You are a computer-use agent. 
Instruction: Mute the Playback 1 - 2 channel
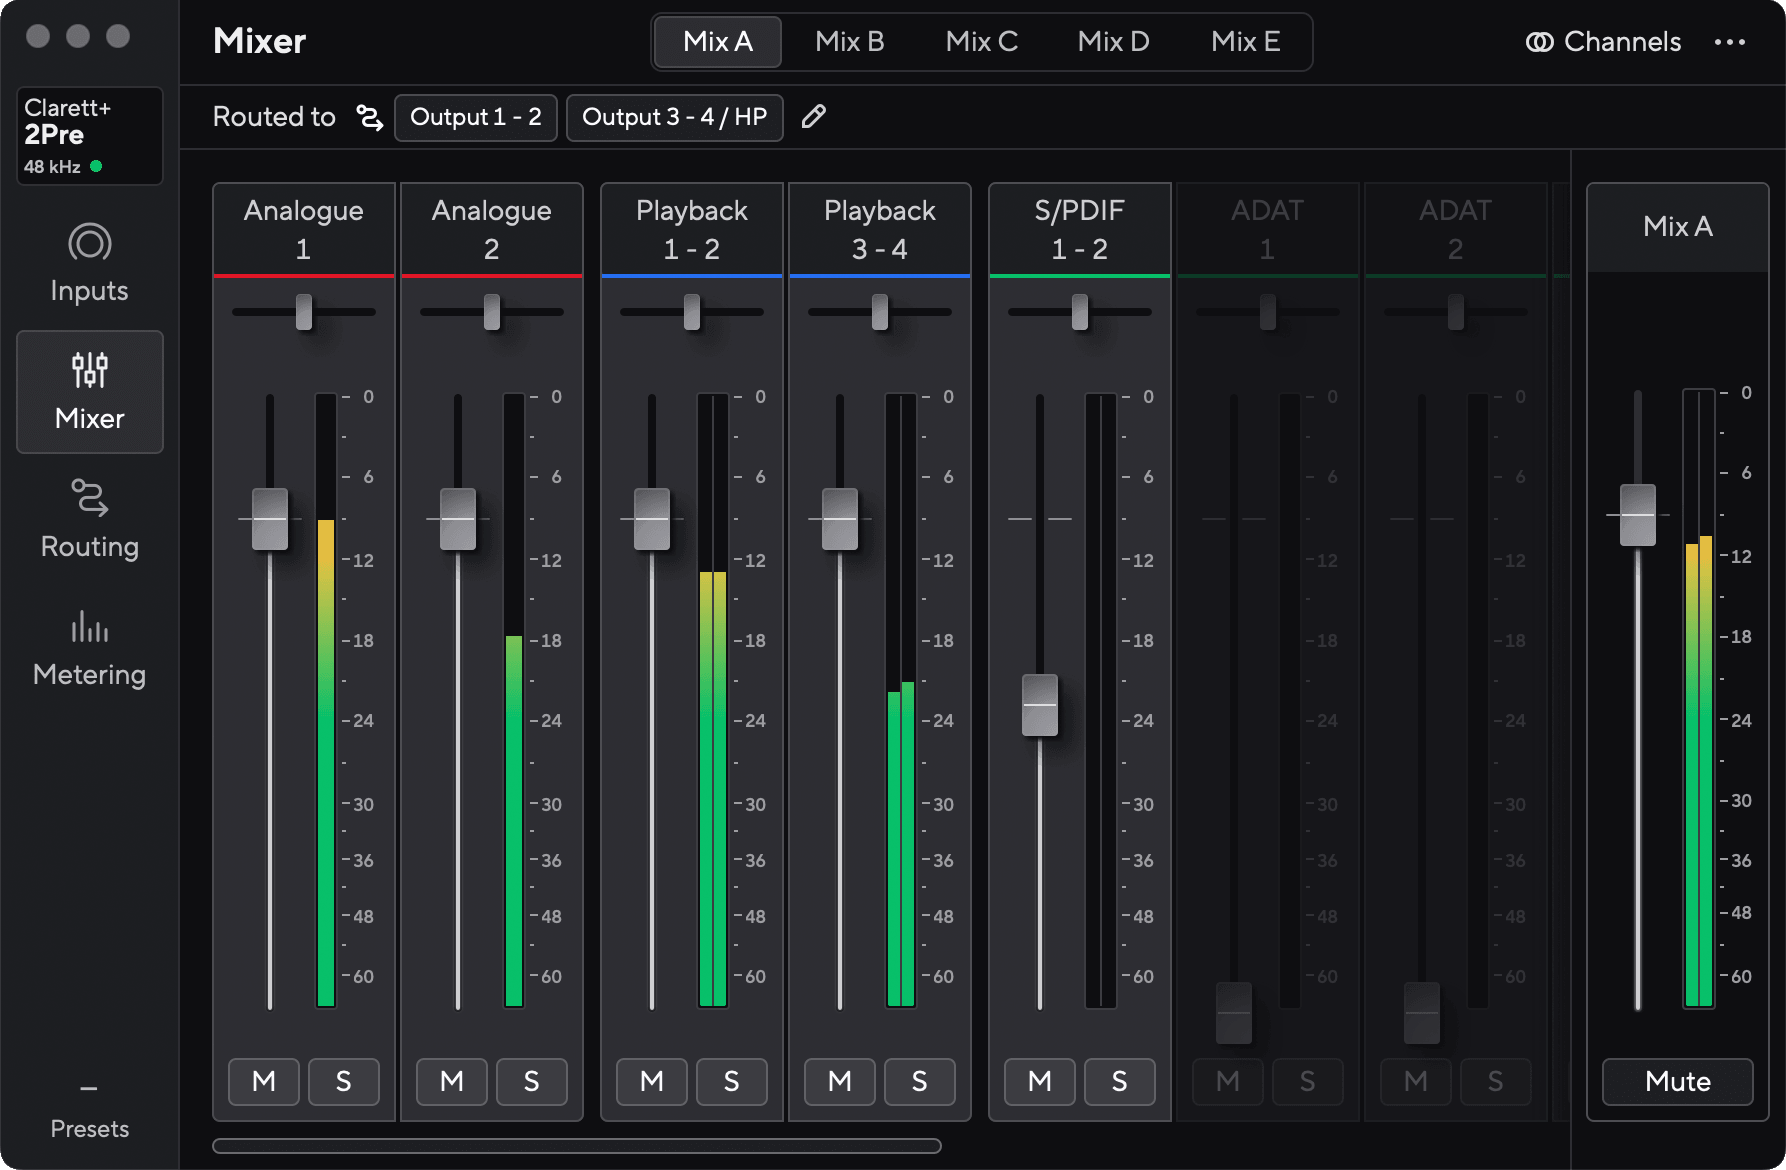(x=652, y=1081)
